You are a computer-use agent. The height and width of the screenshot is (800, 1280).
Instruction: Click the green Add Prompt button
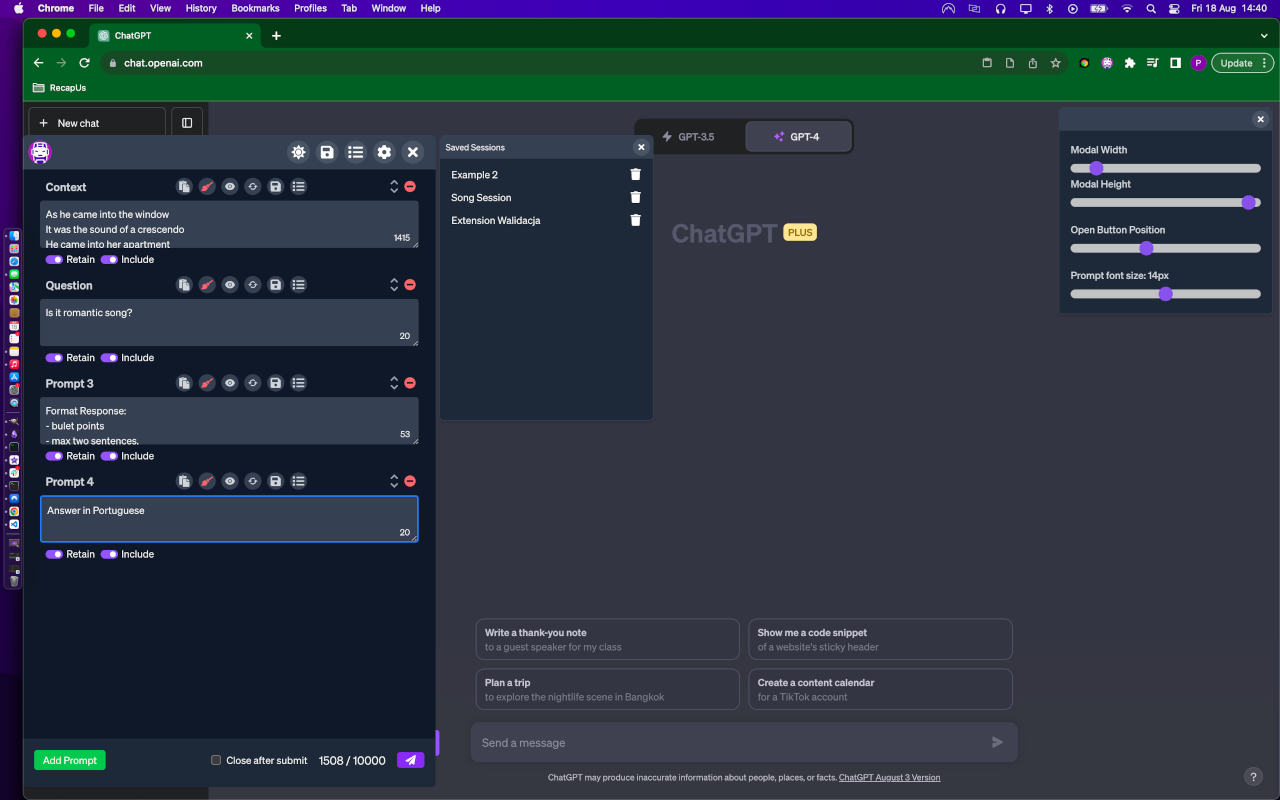pyautogui.click(x=70, y=760)
